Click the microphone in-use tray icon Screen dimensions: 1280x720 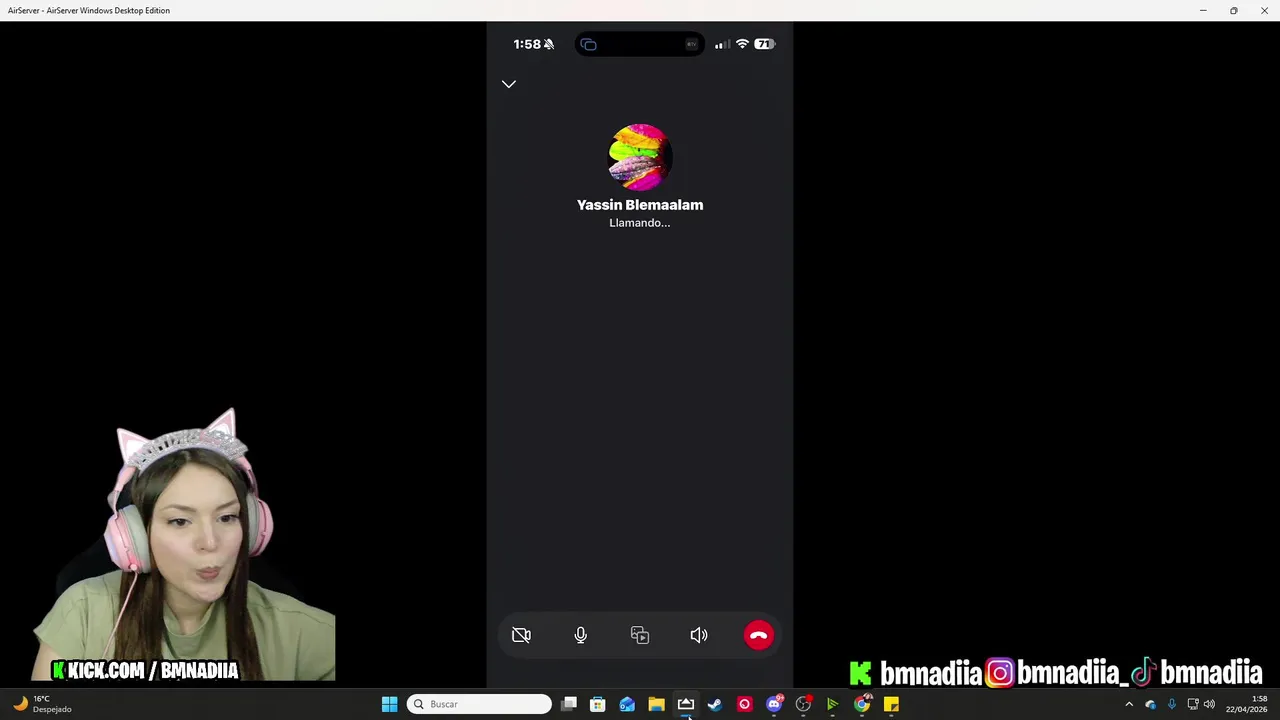coord(1171,704)
